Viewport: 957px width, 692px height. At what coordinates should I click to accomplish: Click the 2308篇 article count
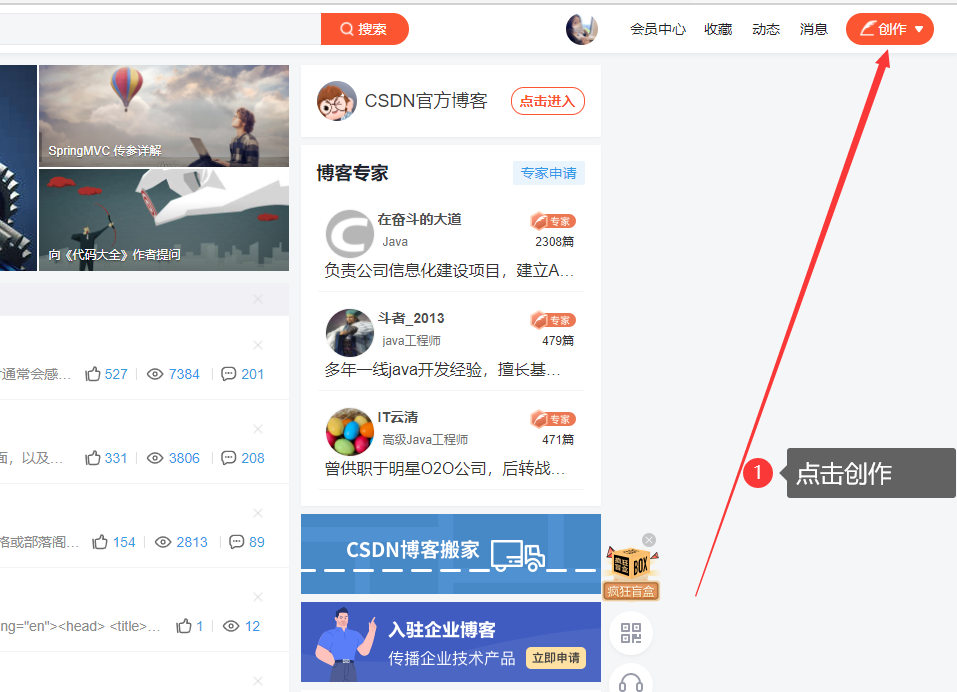[x=554, y=242]
